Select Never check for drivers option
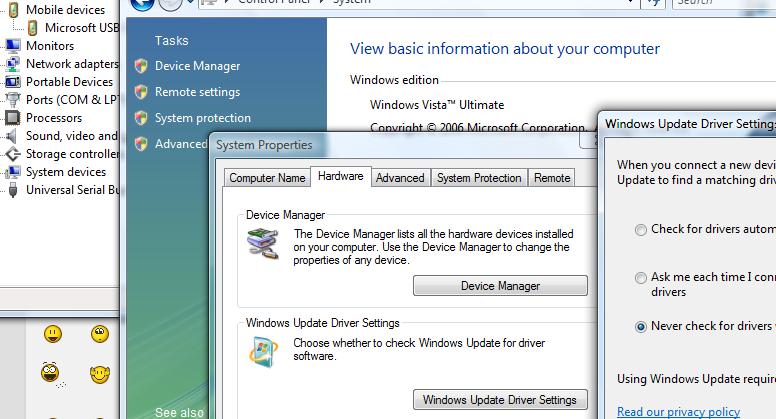The height and width of the screenshot is (419, 776). 640,327
